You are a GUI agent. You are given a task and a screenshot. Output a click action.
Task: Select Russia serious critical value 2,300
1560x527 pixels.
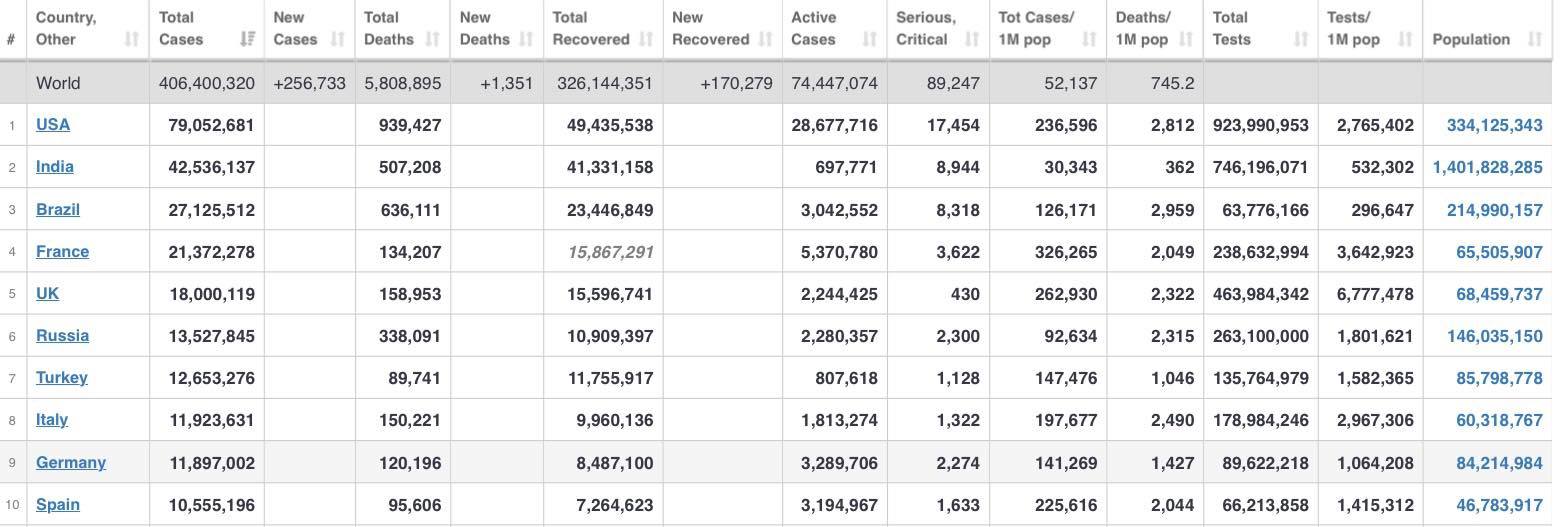pyautogui.click(x=958, y=336)
